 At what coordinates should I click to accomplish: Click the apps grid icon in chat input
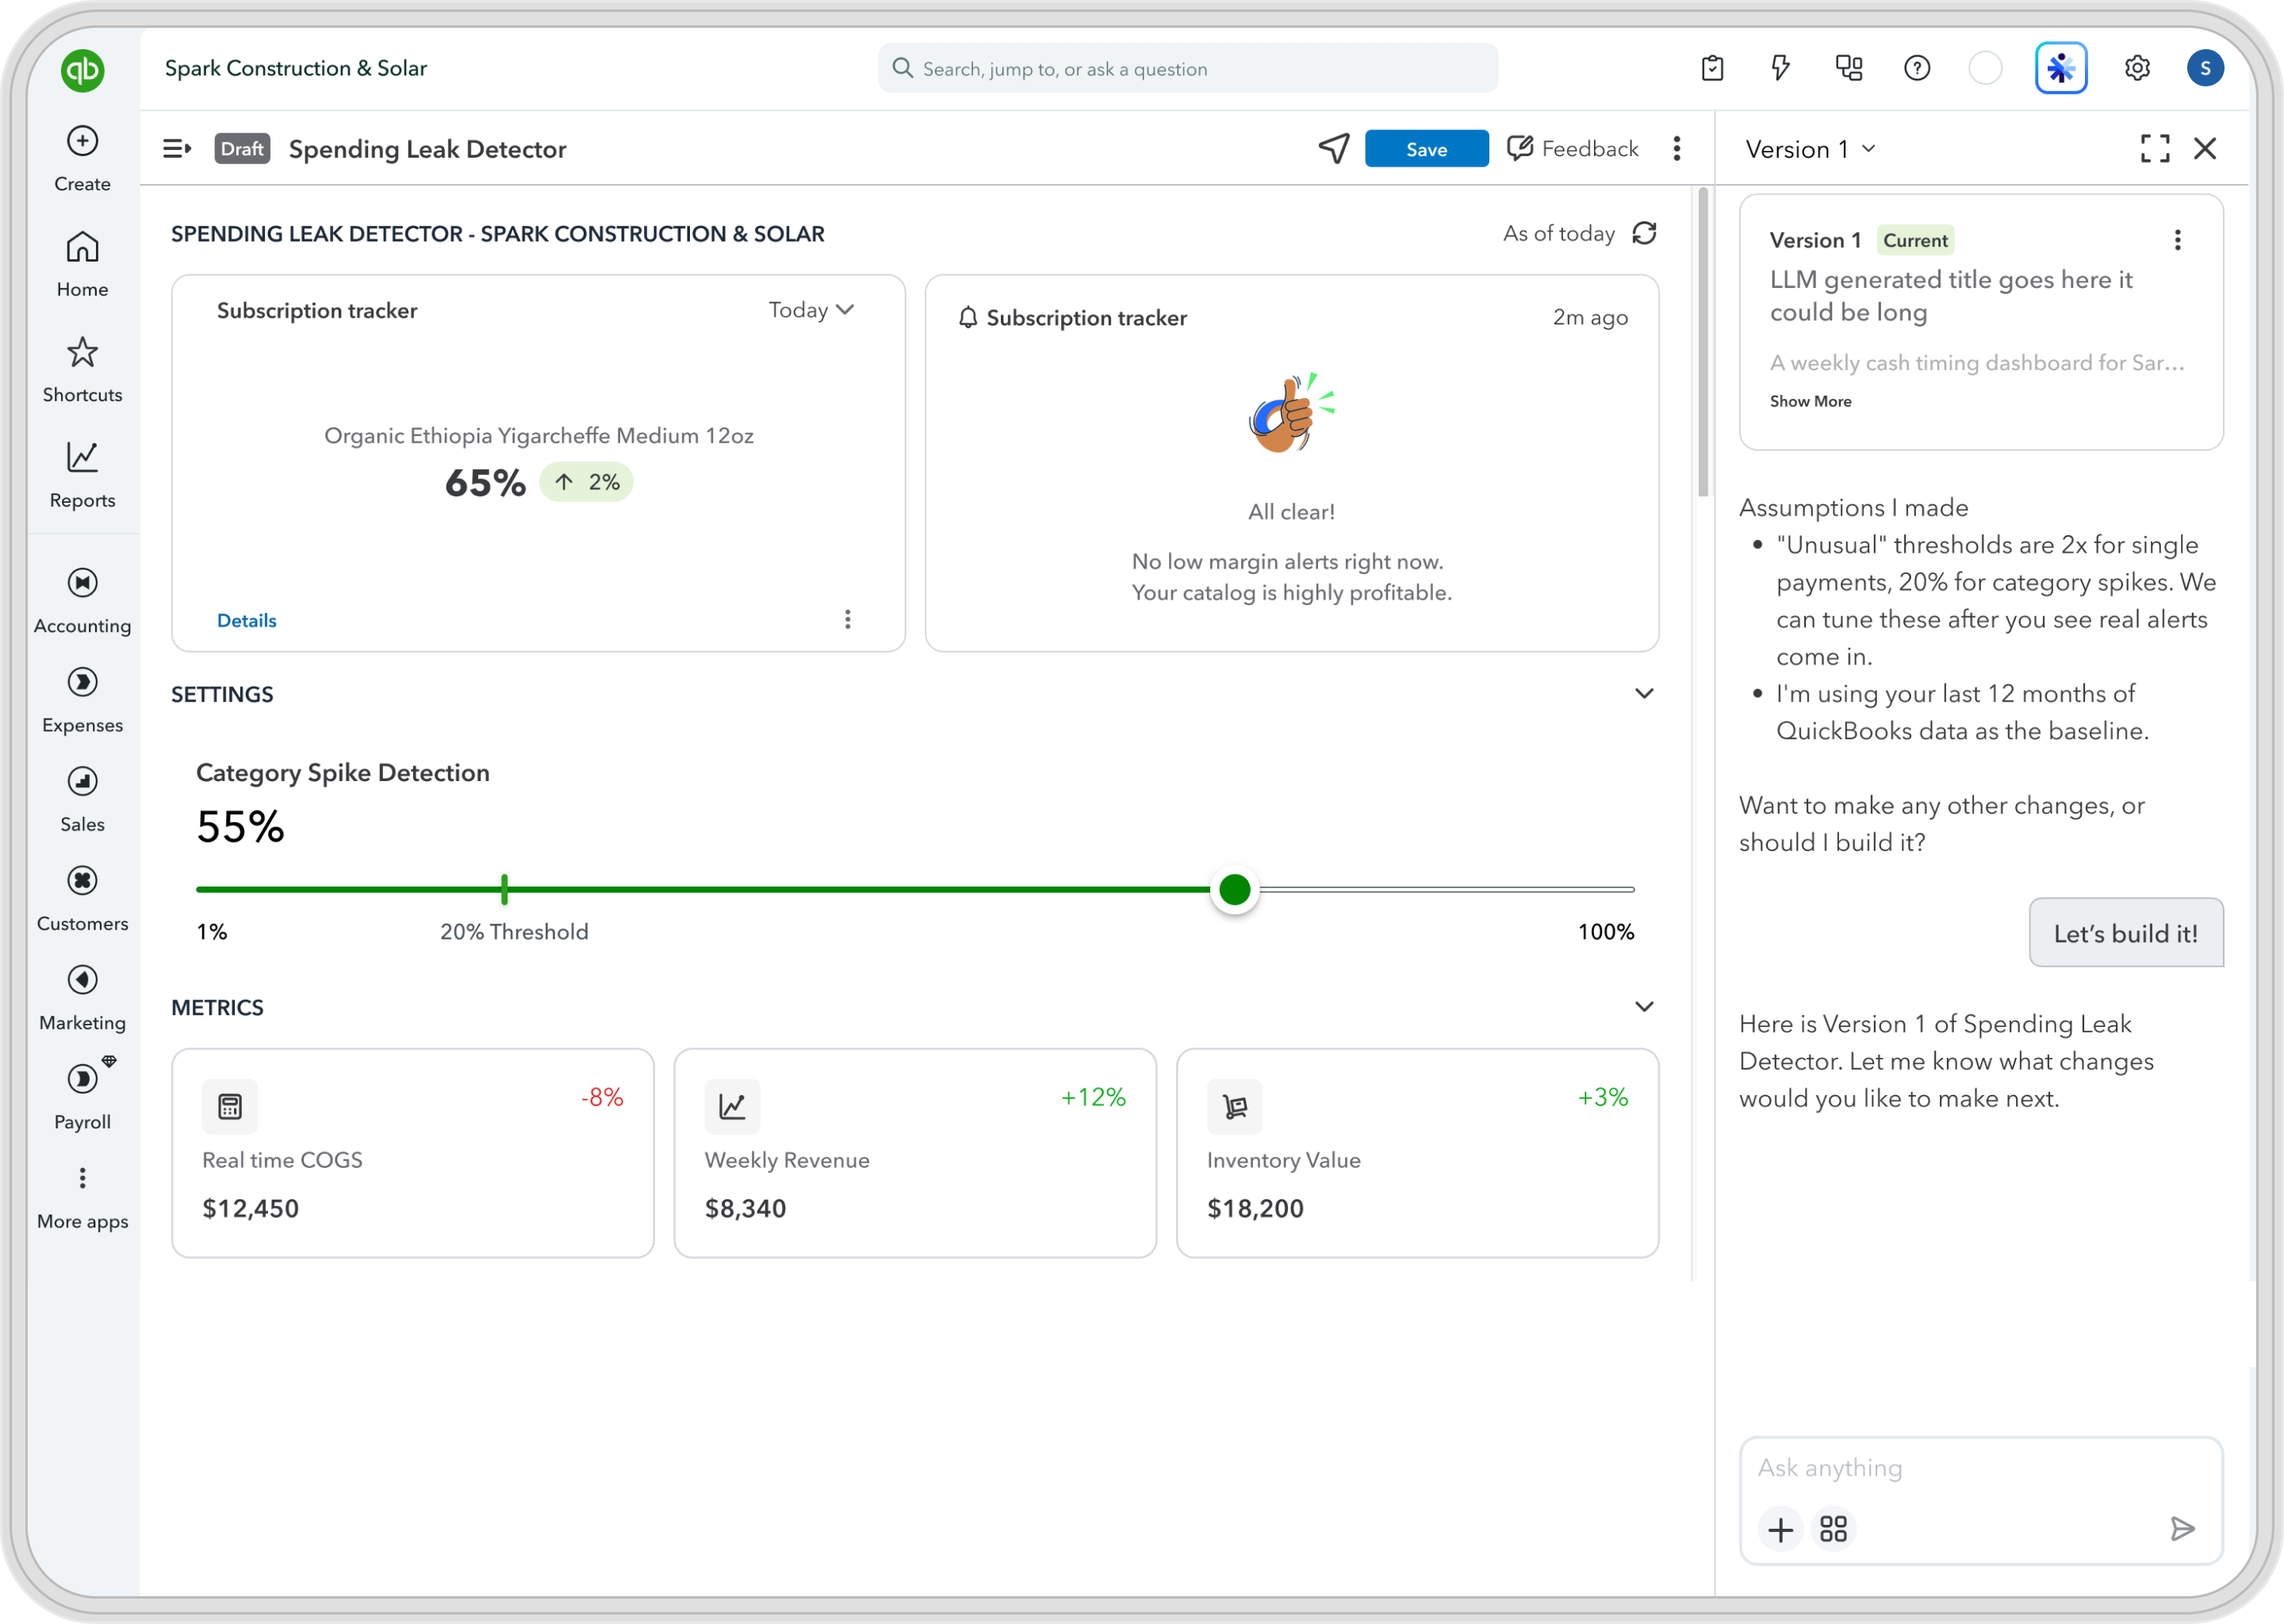click(1834, 1529)
